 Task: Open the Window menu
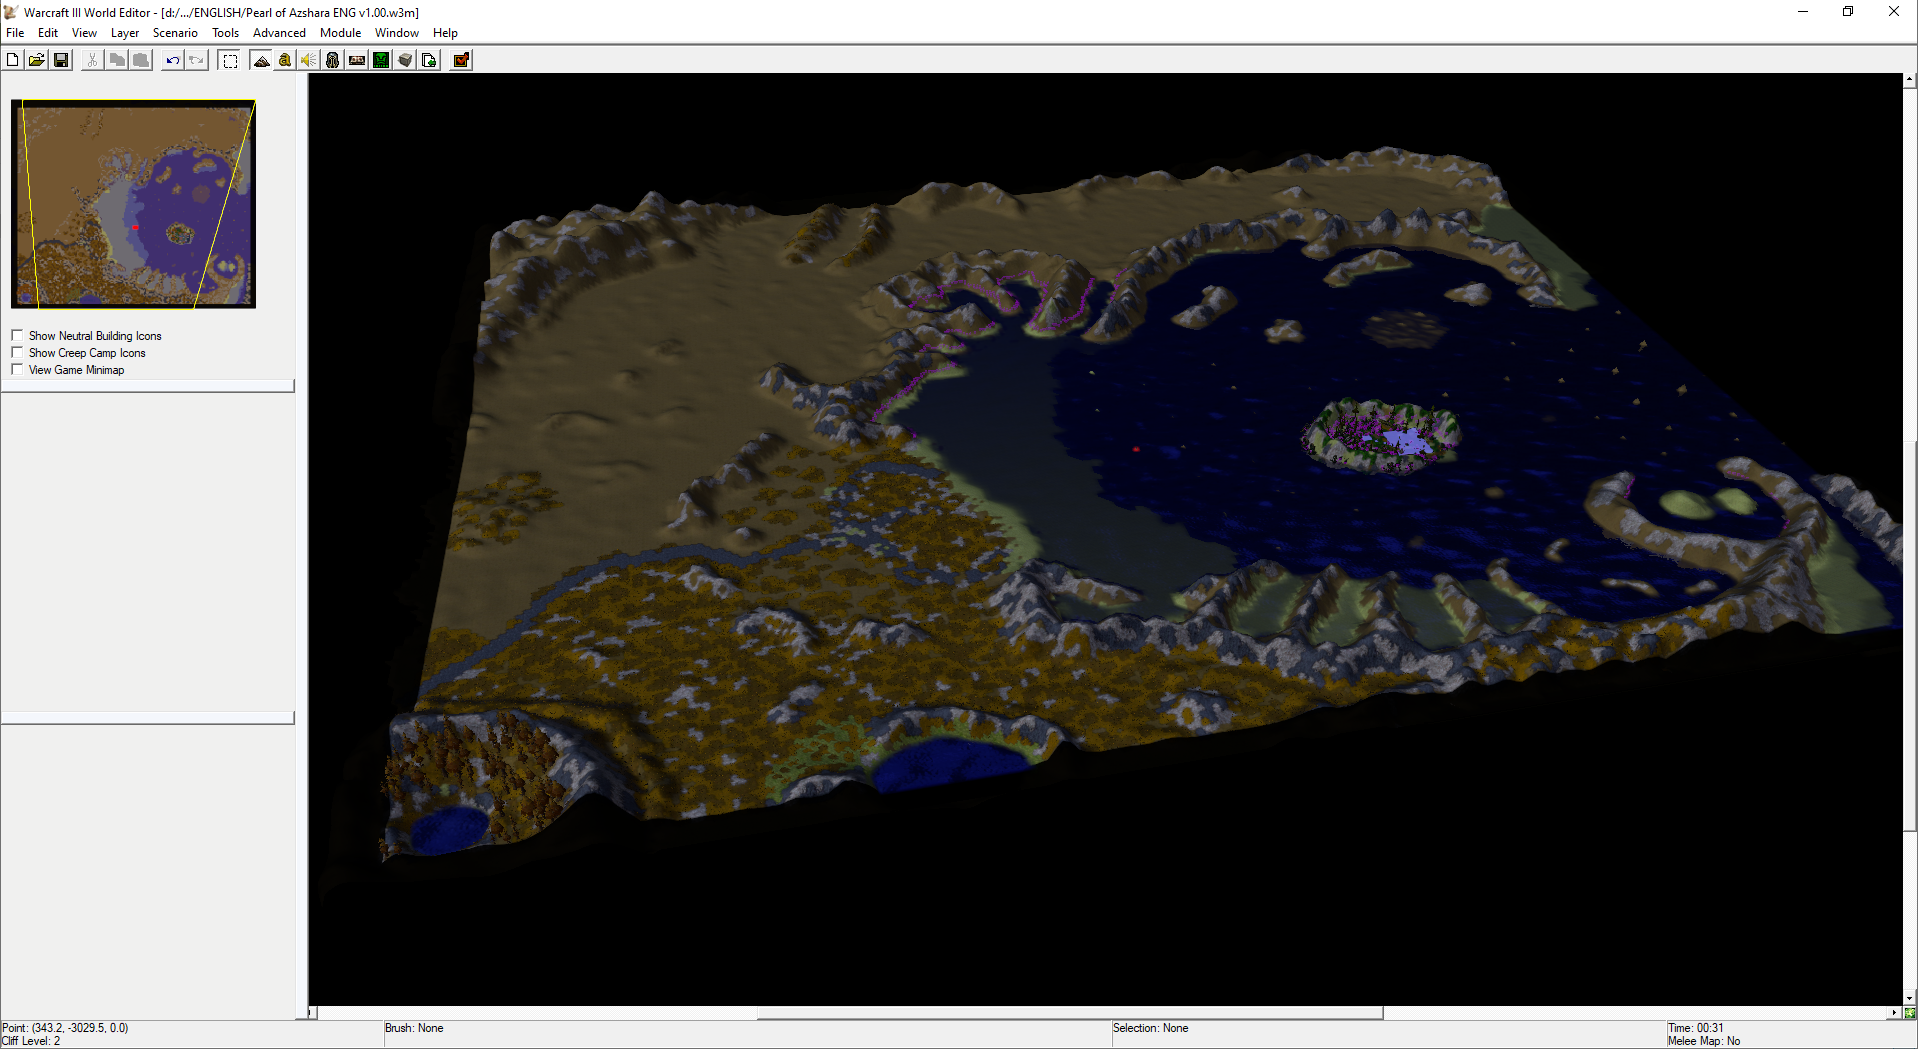click(x=396, y=33)
